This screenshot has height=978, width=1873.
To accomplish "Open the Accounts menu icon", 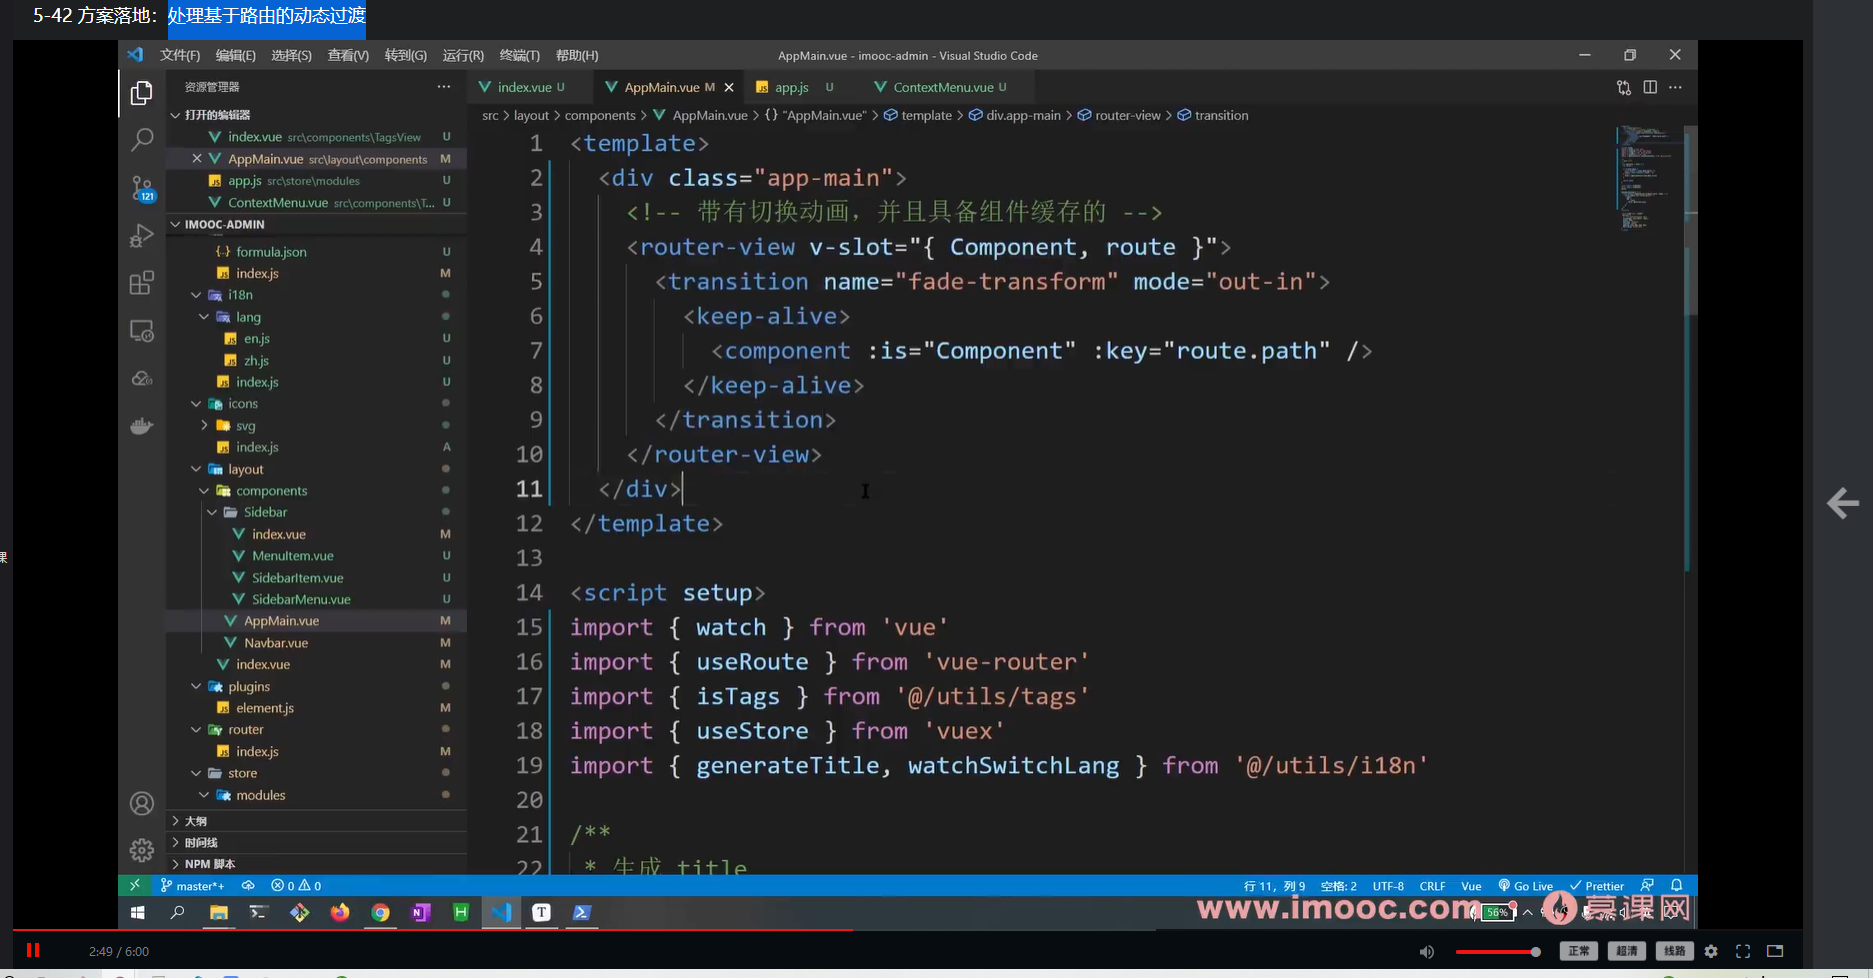I will (142, 803).
